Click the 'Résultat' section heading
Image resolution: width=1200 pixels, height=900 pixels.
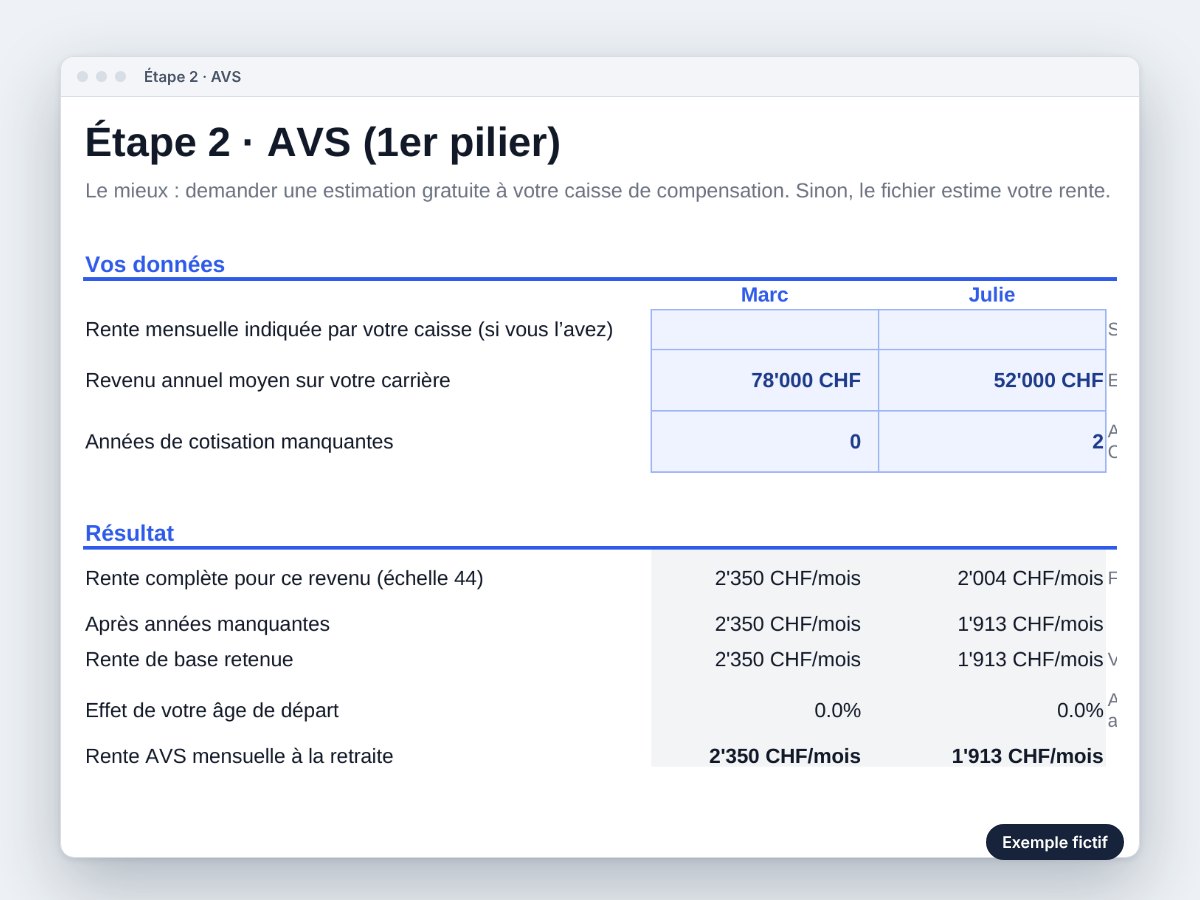pyautogui.click(x=129, y=533)
